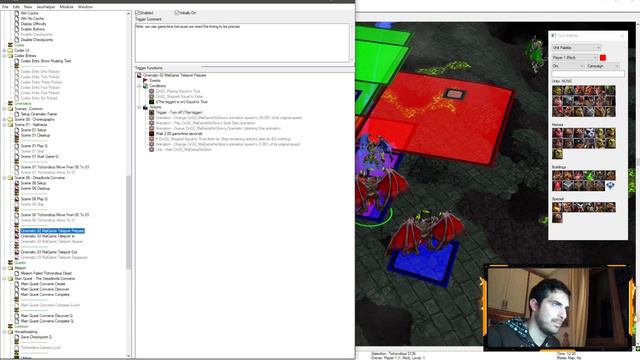Collapse the Housekeeping folder
640x360 pixels.
(4, 332)
